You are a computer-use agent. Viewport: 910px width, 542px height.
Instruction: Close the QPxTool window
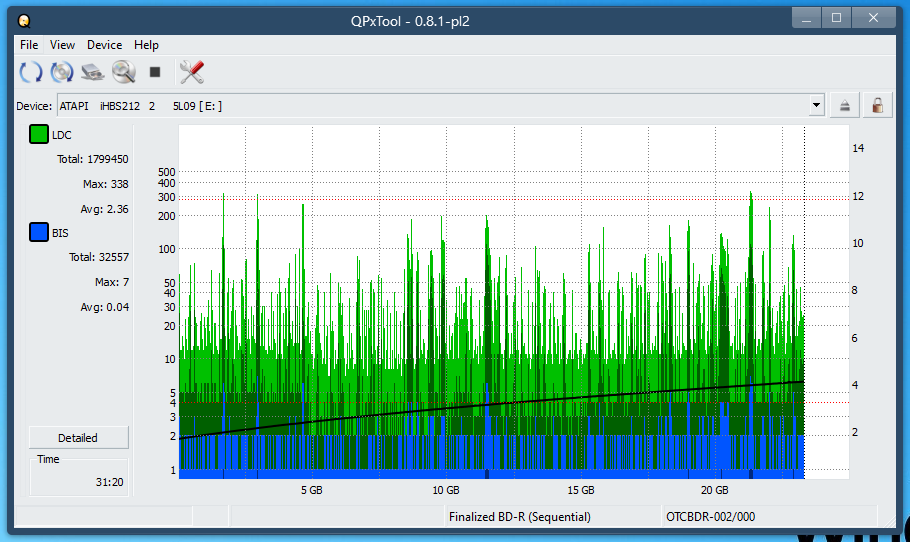click(873, 18)
